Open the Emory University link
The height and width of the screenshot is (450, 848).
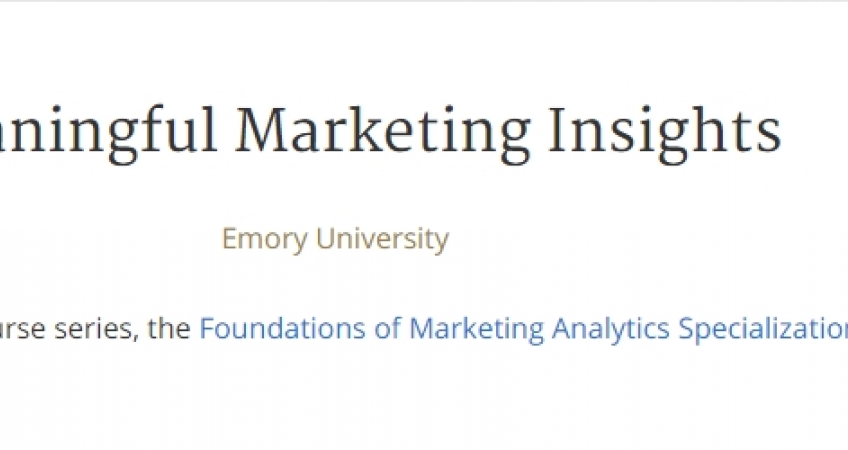pyautogui.click(x=335, y=240)
